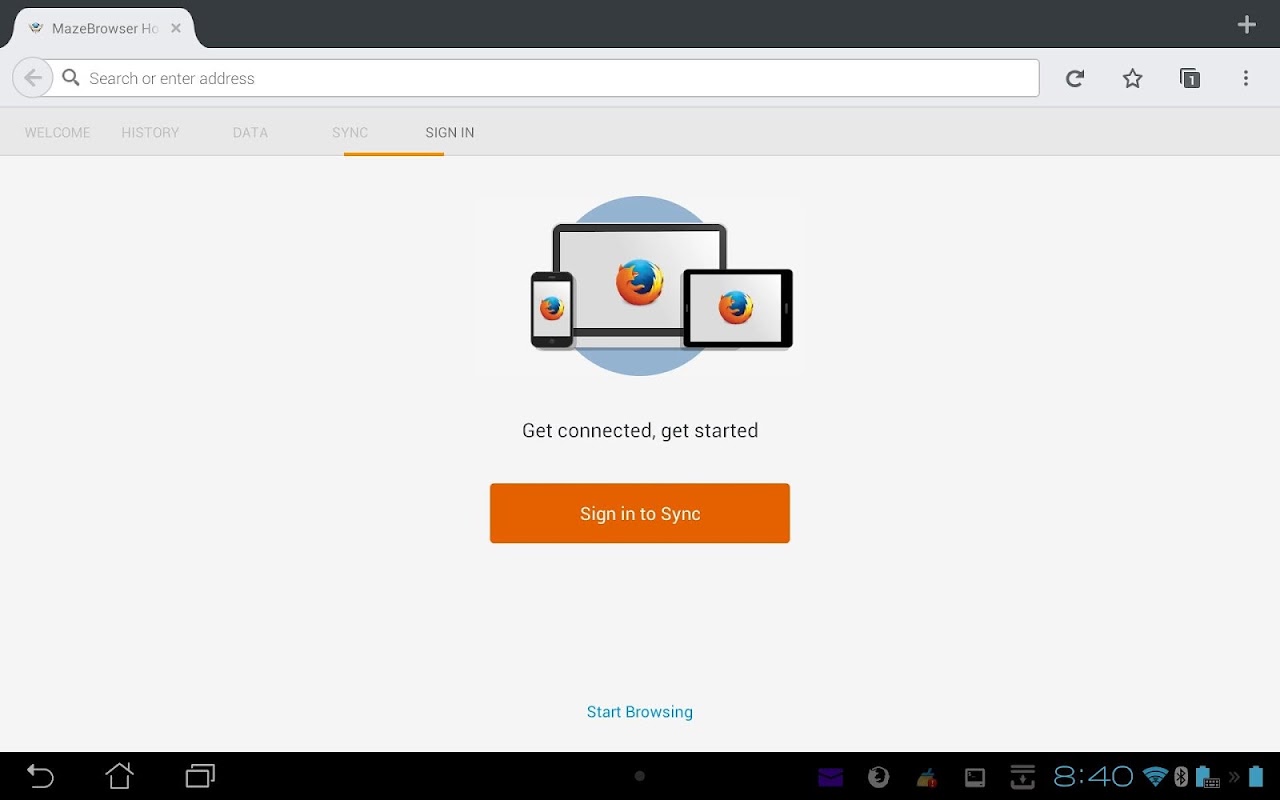Viewport: 1280px width, 800px height.
Task: Open the Recent Apps overview button
Action: 200,775
